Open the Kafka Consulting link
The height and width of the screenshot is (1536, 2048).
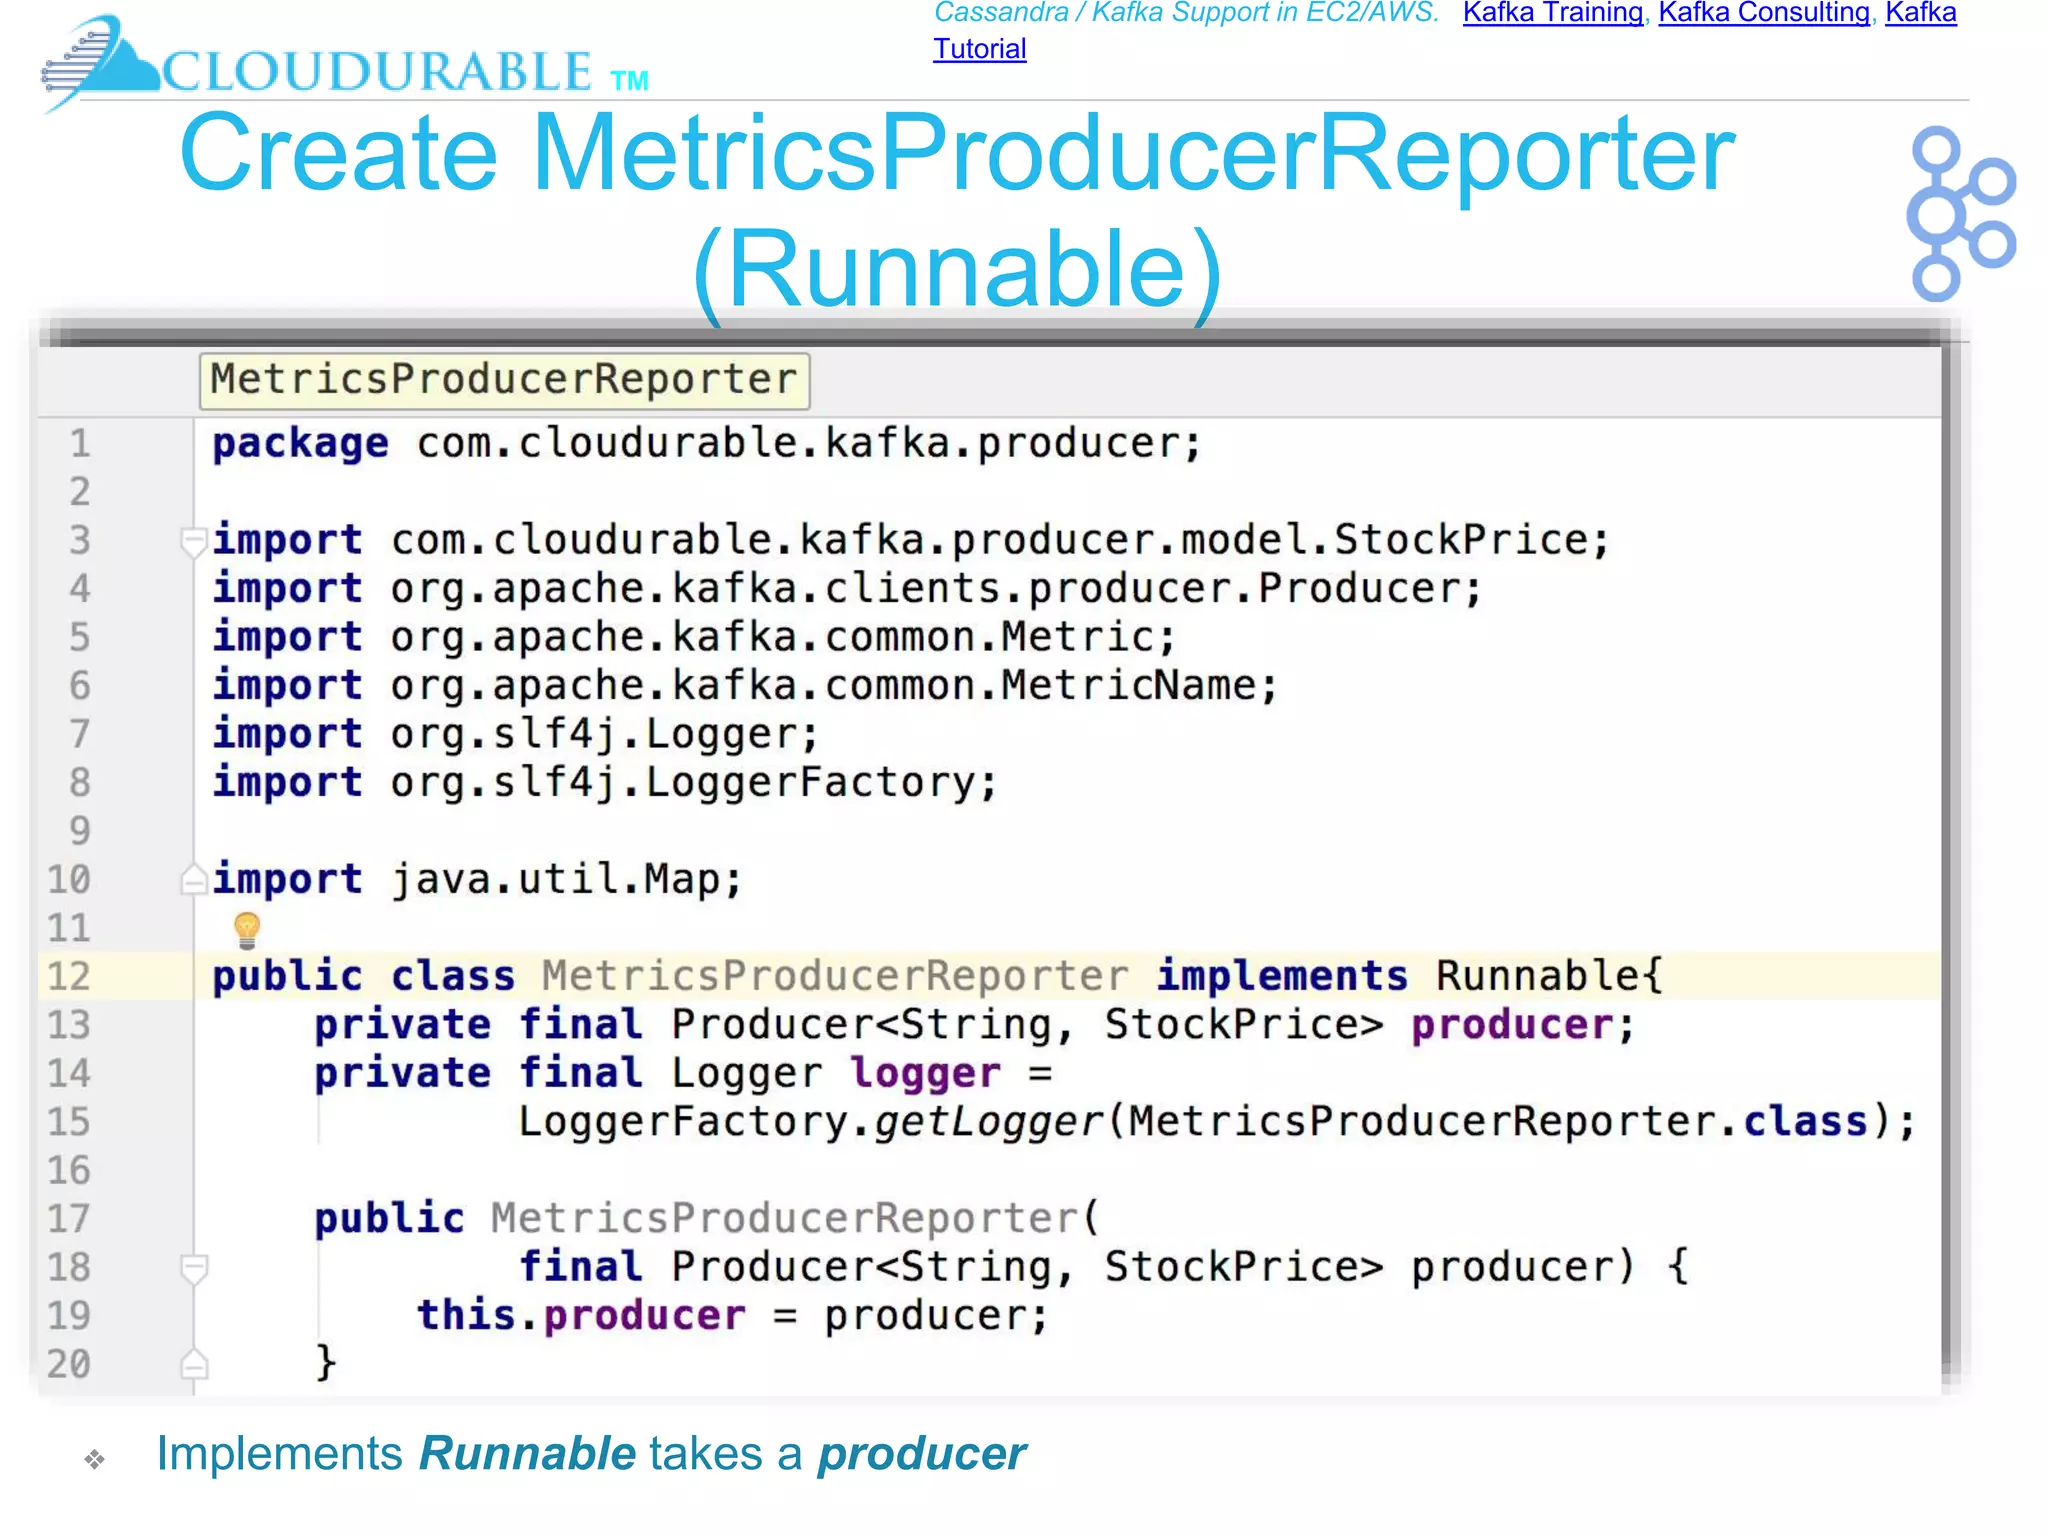point(1764,13)
